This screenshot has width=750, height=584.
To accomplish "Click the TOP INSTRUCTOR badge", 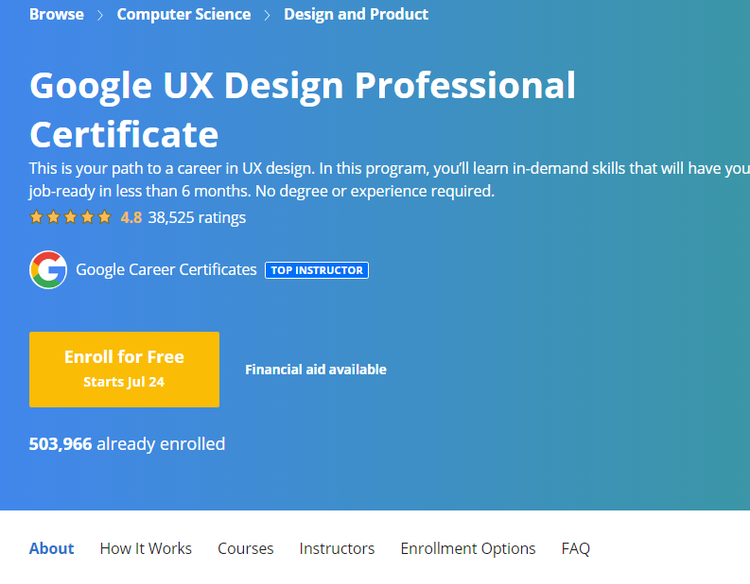I will (x=317, y=270).
